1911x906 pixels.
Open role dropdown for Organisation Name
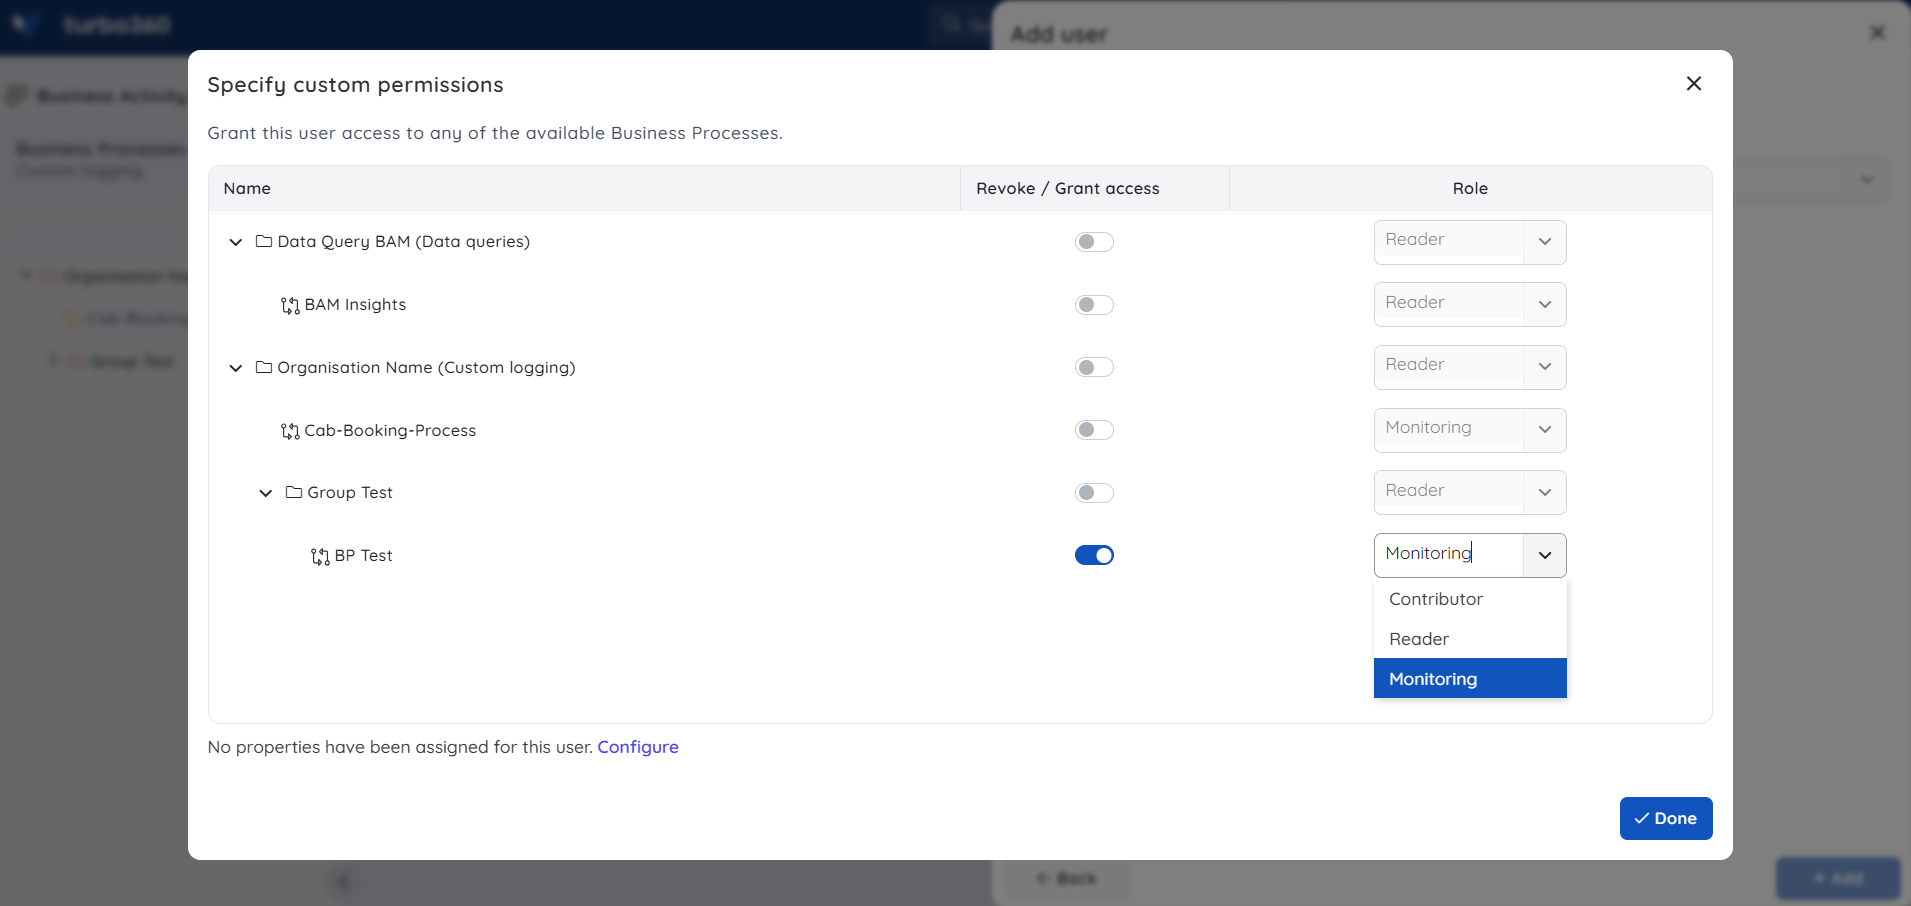pyautogui.click(x=1545, y=367)
